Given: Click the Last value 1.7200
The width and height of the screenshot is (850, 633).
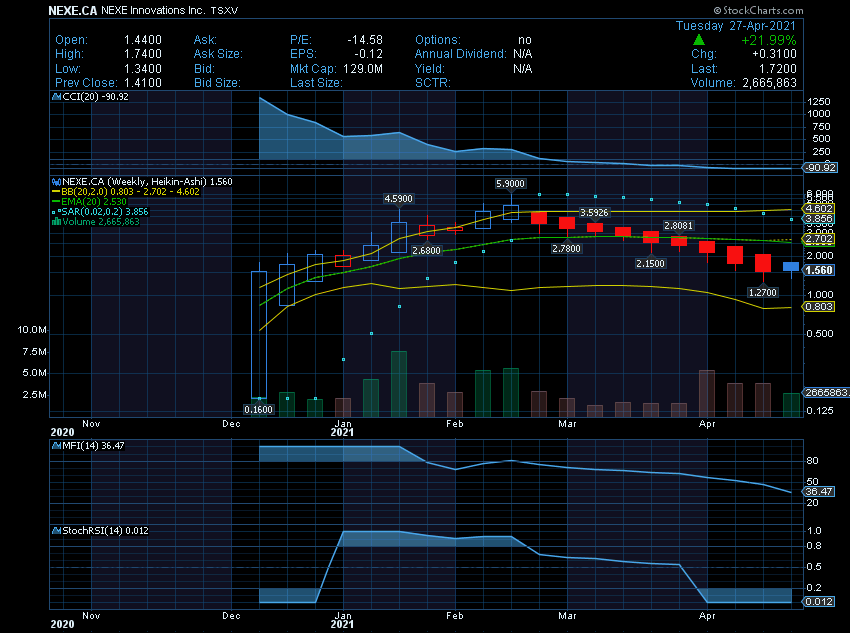Looking at the screenshot, I should [778, 69].
